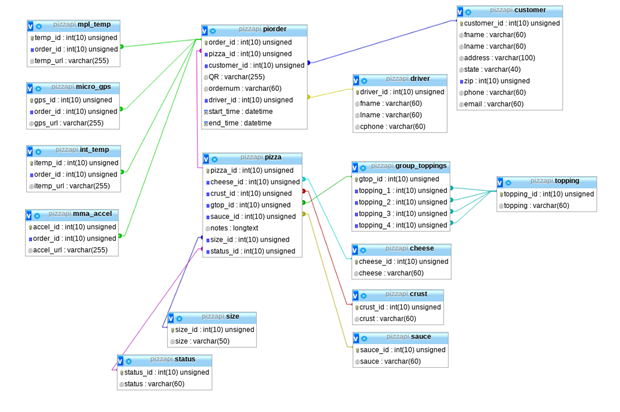Click customer_id column in piorder table

click(254, 65)
